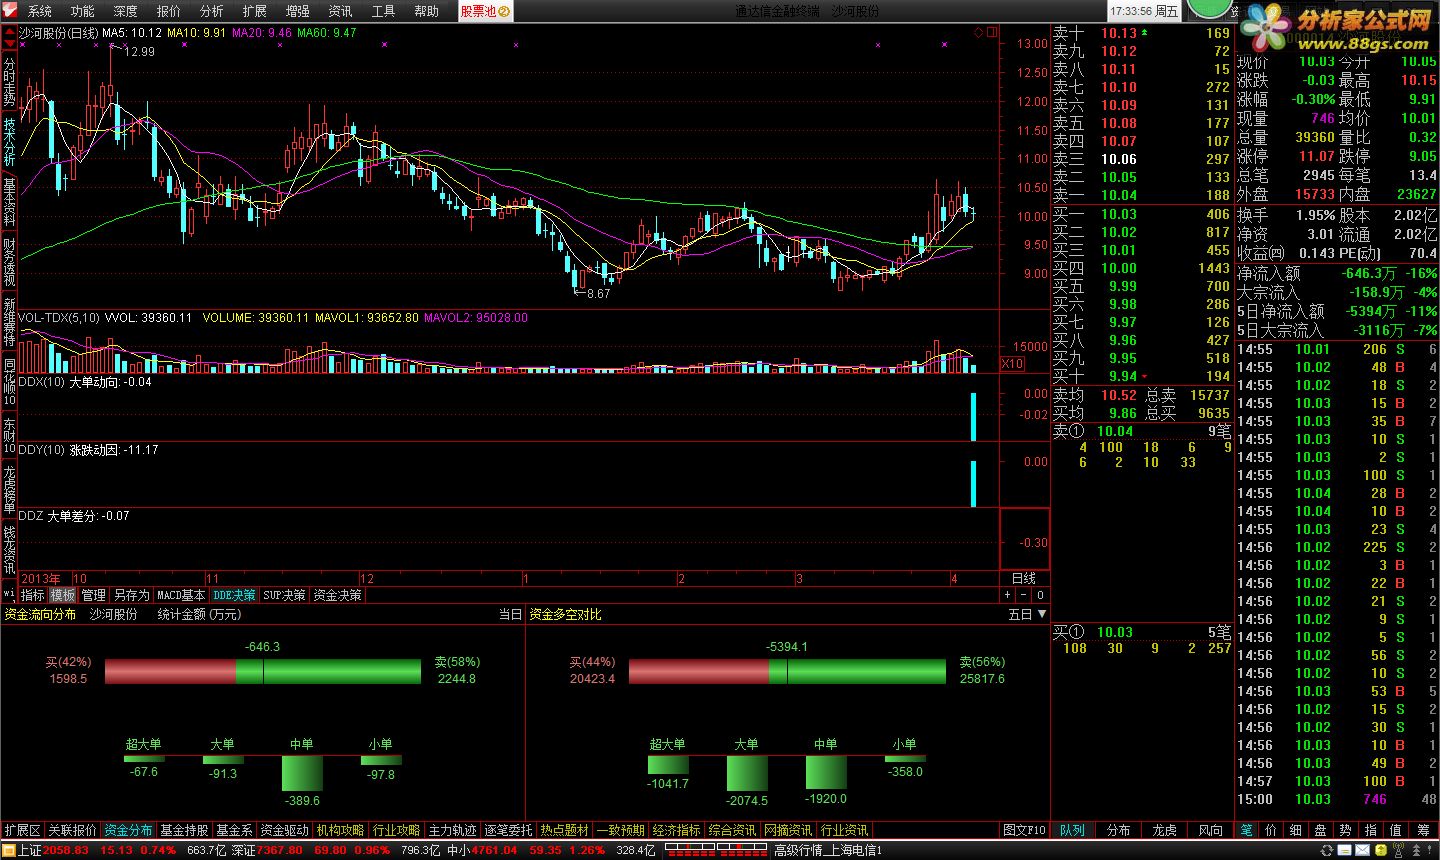Select the 笔 tick view tab
The width and height of the screenshot is (1440, 860).
tap(1245, 830)
